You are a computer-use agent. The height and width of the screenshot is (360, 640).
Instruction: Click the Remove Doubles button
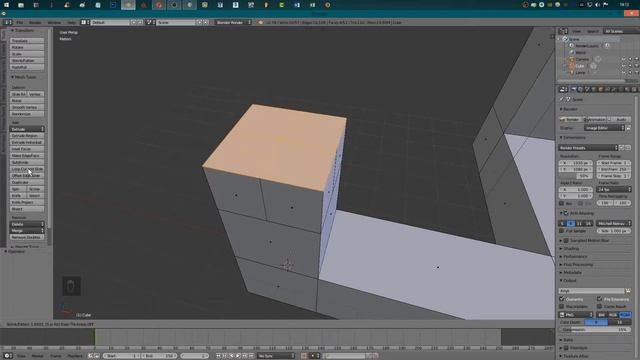click(x=27, y=237)
